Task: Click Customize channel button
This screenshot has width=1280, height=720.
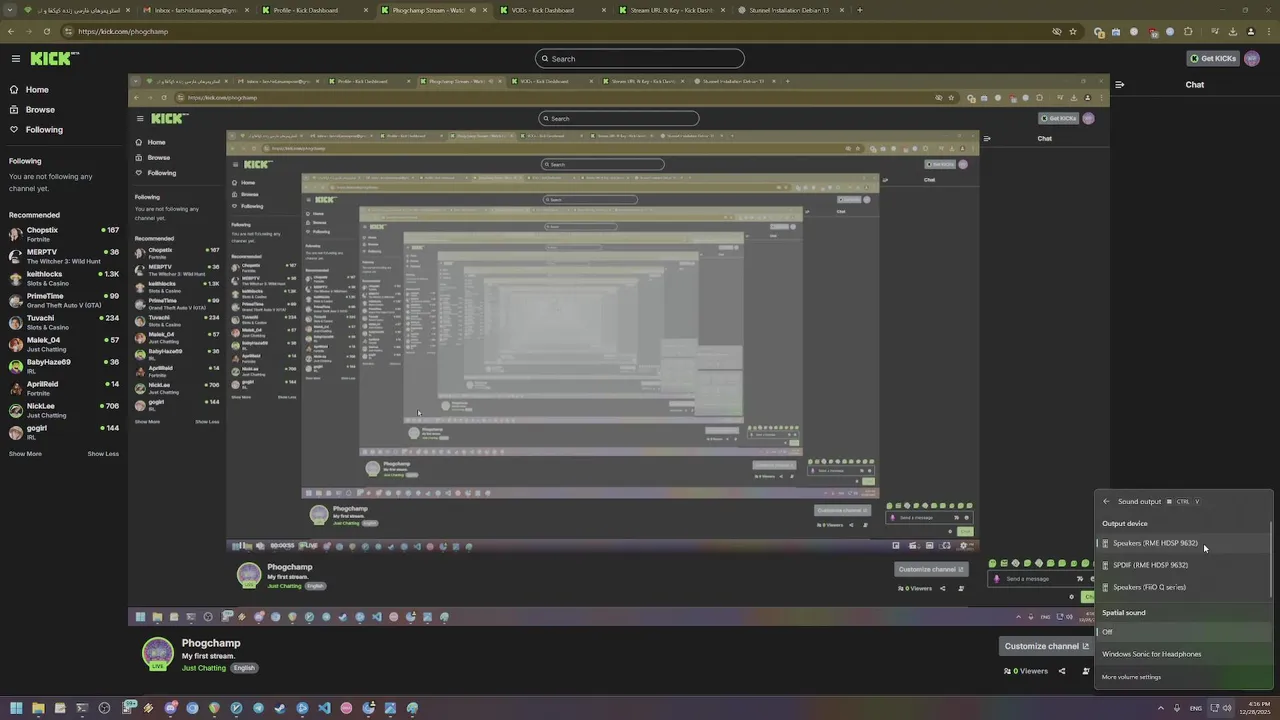Action: (1047, 646)
